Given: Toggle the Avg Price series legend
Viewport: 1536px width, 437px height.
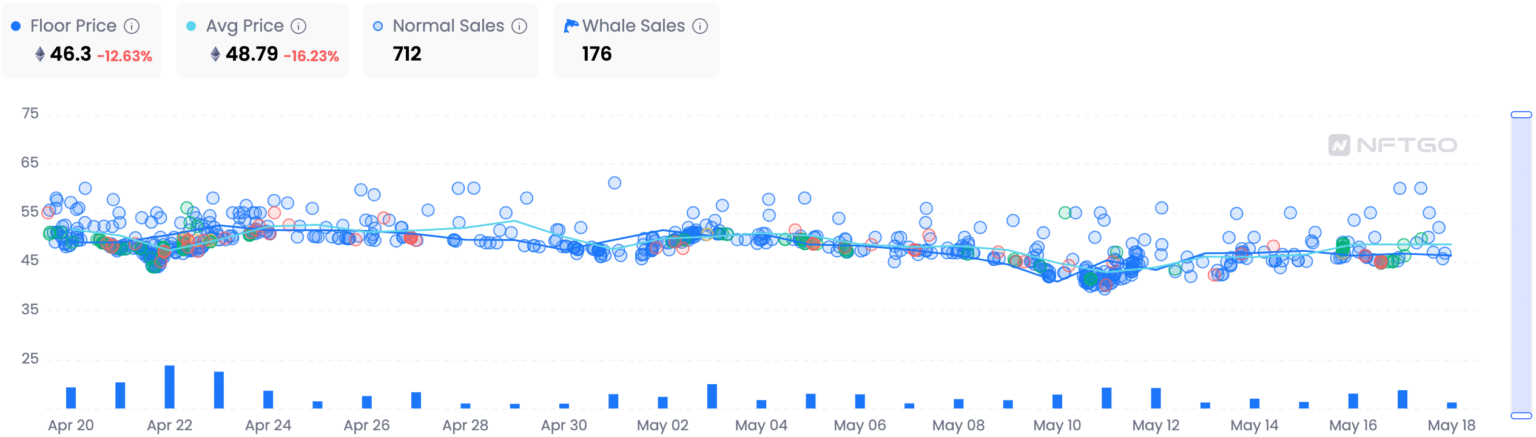Looking at the screenshot, I should [x=241, y=26].
